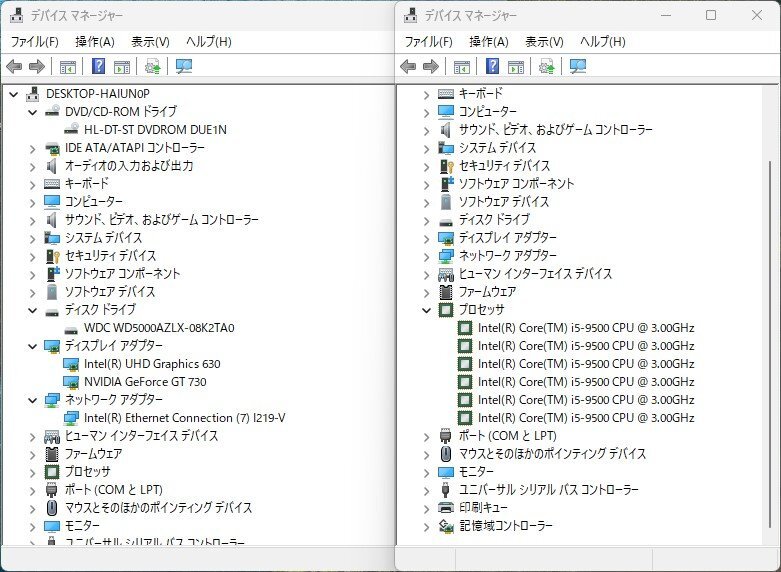This screenshot has width=781, height=572.
Task: Click 記憶域コントローラー icon in right window
Action: tap(446, 526)
